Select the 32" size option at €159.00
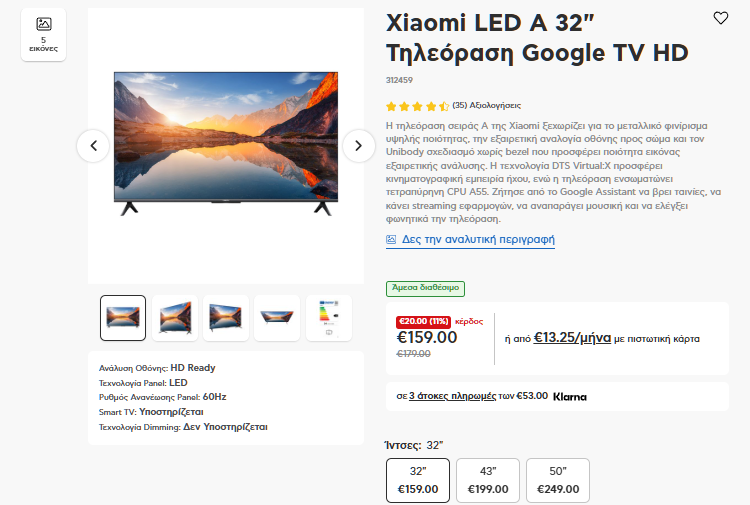The height and width of the screenshot is (505, 750). 418,480
